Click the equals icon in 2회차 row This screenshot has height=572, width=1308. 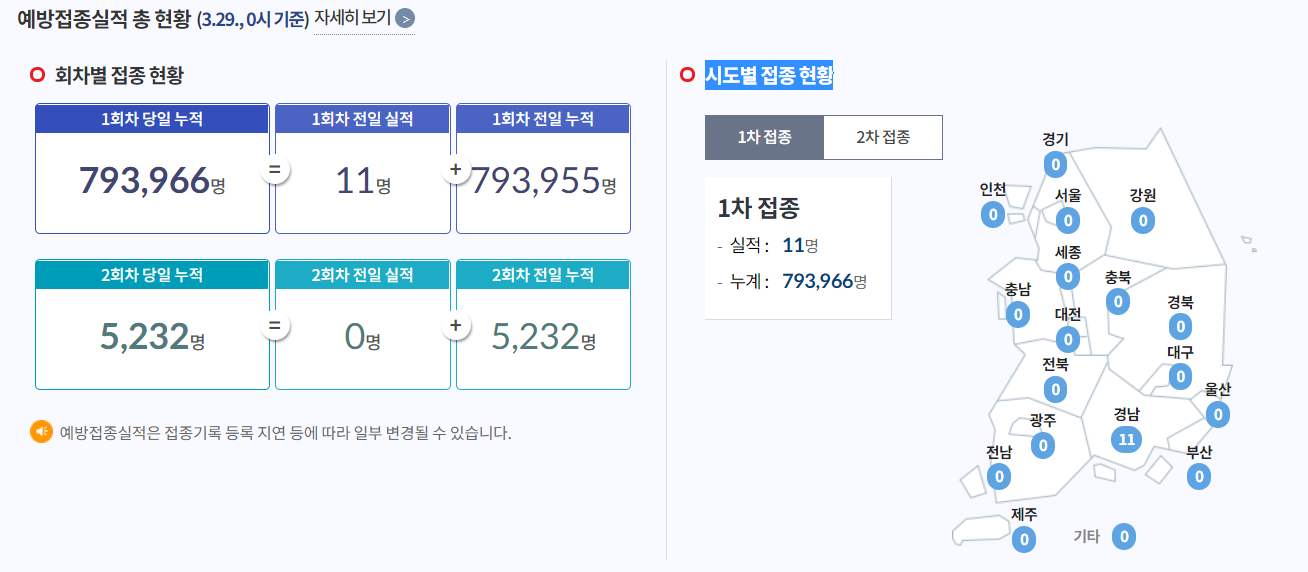274,326
